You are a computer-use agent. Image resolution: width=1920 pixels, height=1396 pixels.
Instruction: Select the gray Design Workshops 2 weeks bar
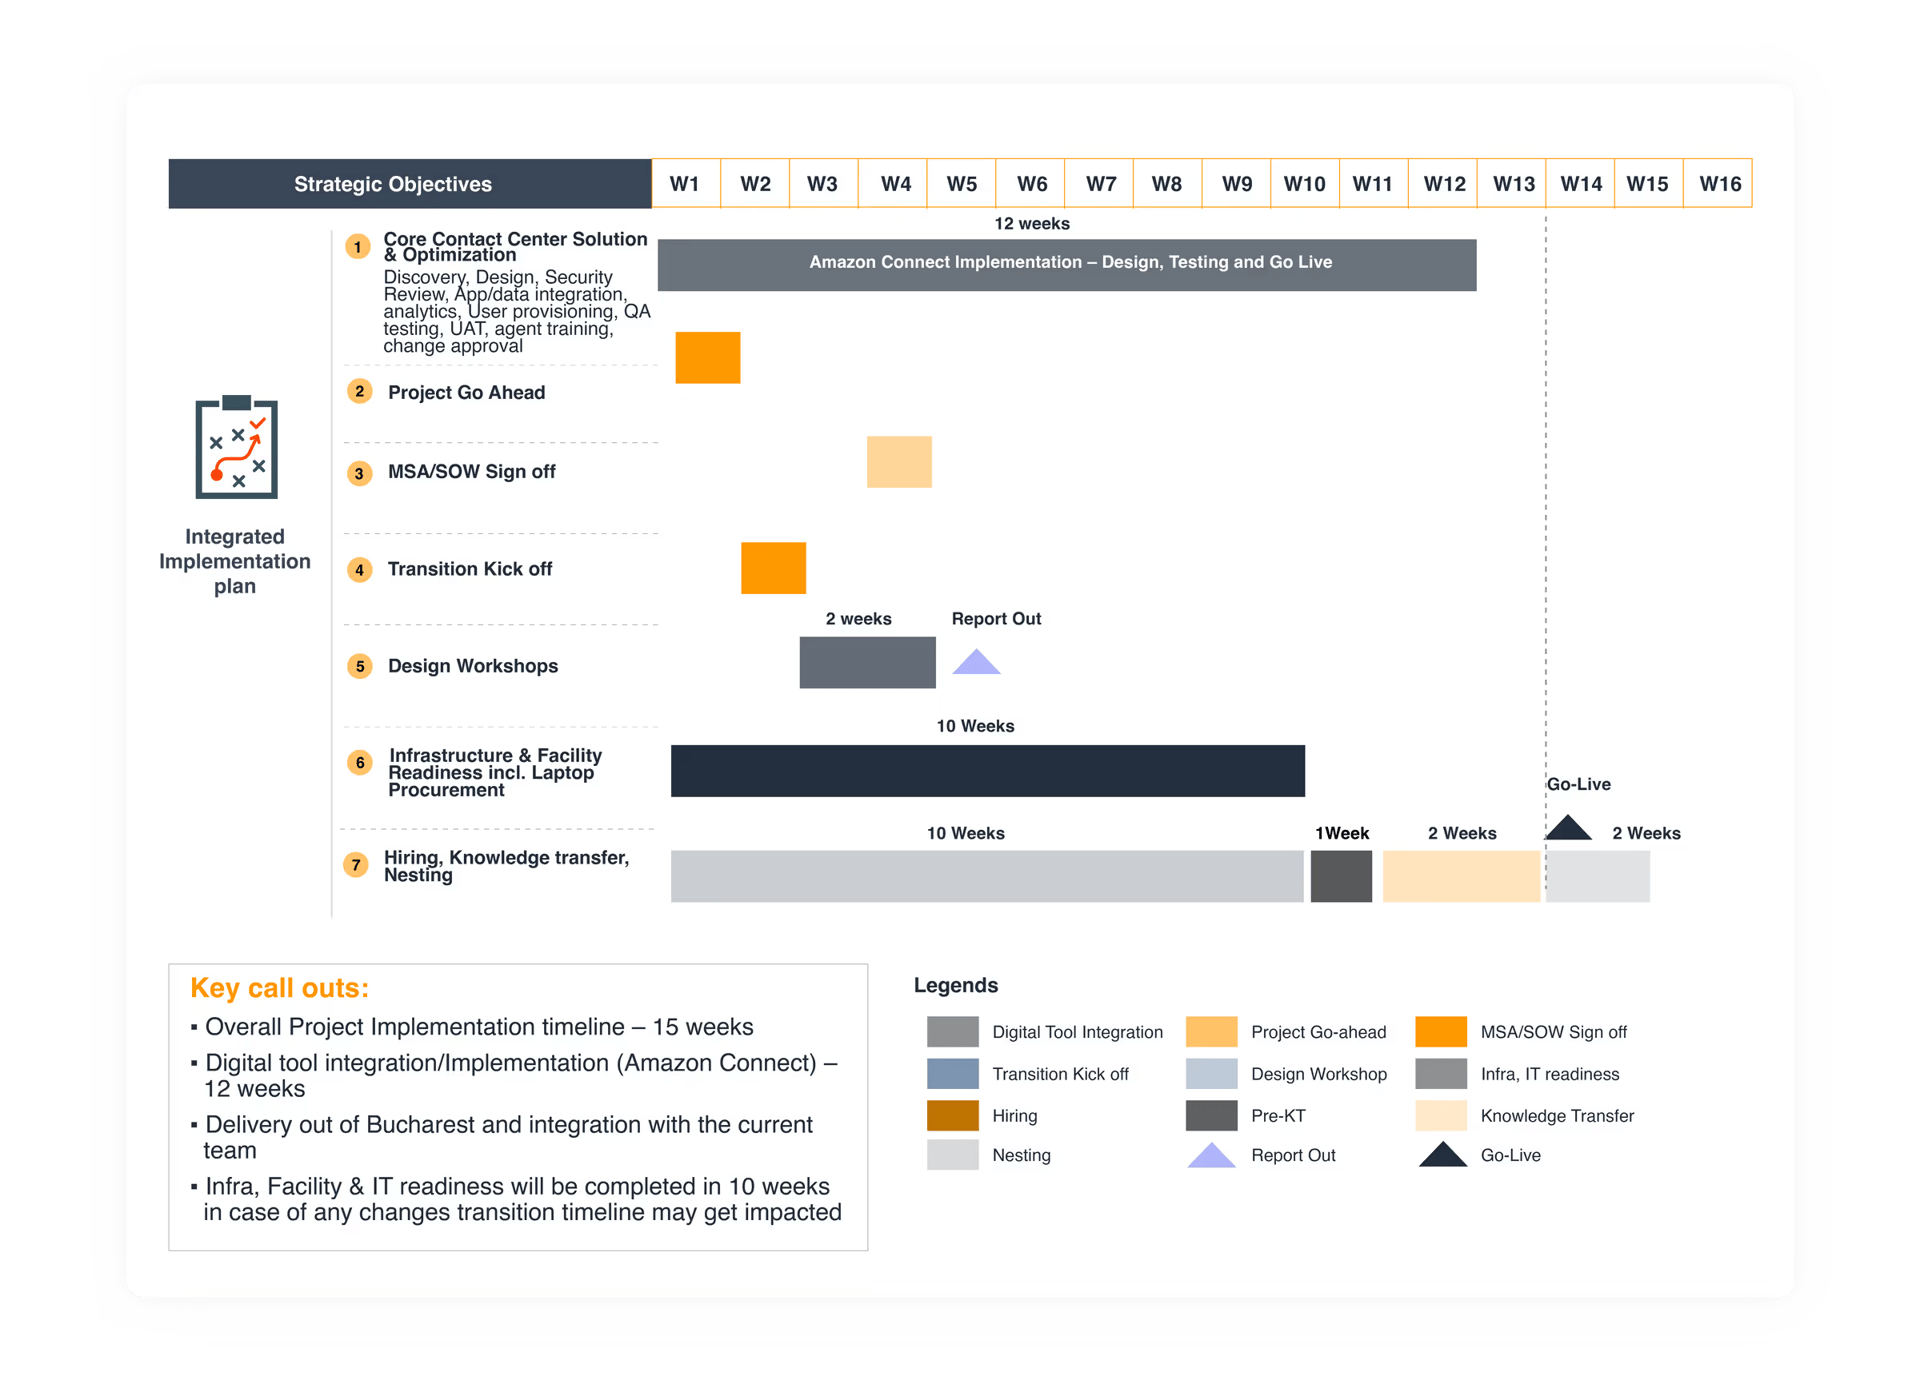(x=867, y=662)
